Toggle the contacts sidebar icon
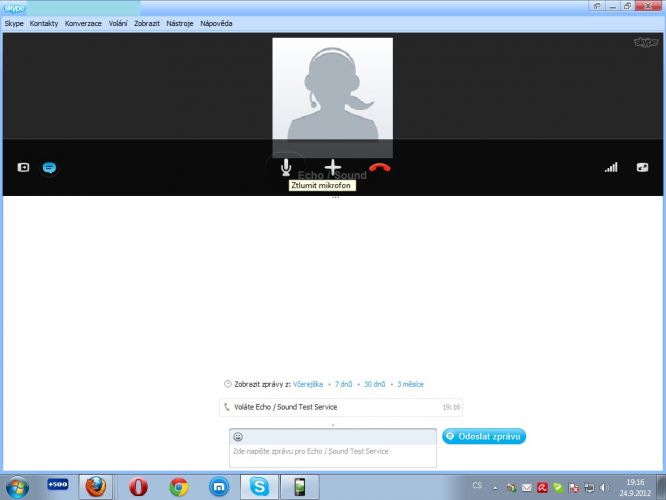This screenshot has height=500, width=666. coord(23,167)
